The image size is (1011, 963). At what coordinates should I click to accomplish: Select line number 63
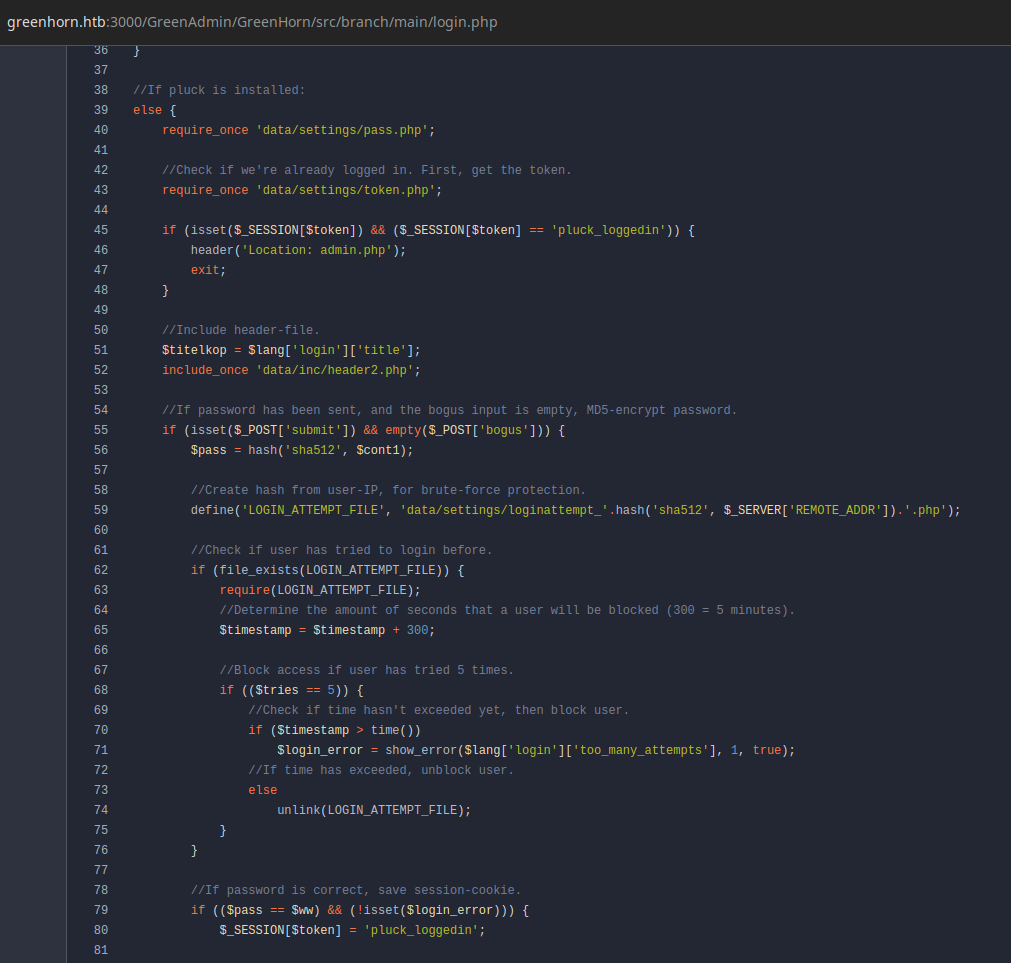[101, 590]
